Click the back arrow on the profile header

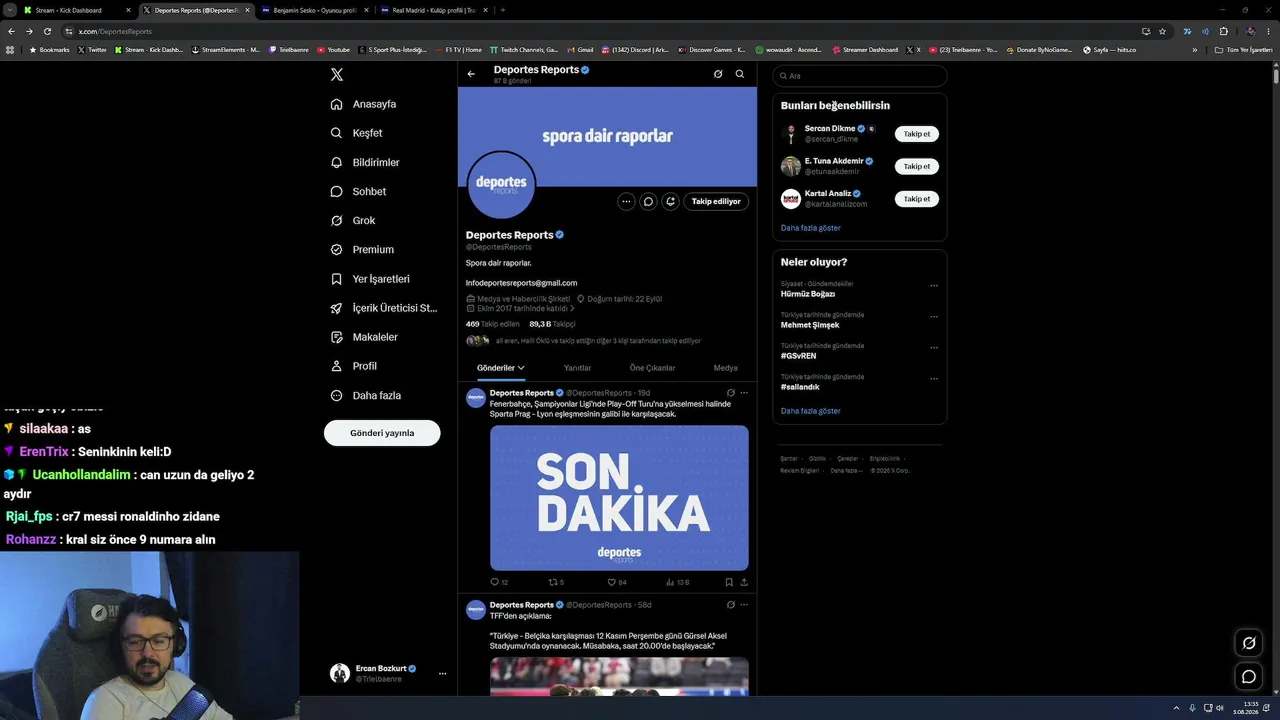471,74
